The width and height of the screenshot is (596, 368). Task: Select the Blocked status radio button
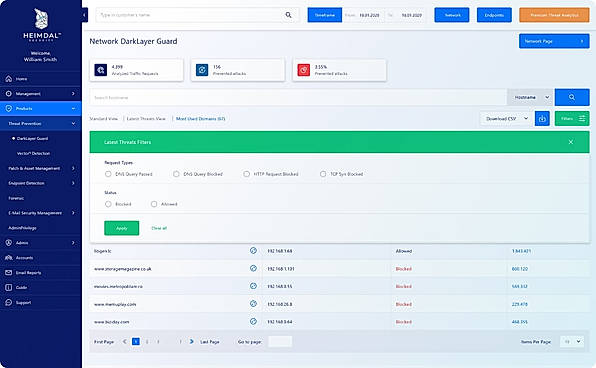pyautogui.click(x=108, y=204)
